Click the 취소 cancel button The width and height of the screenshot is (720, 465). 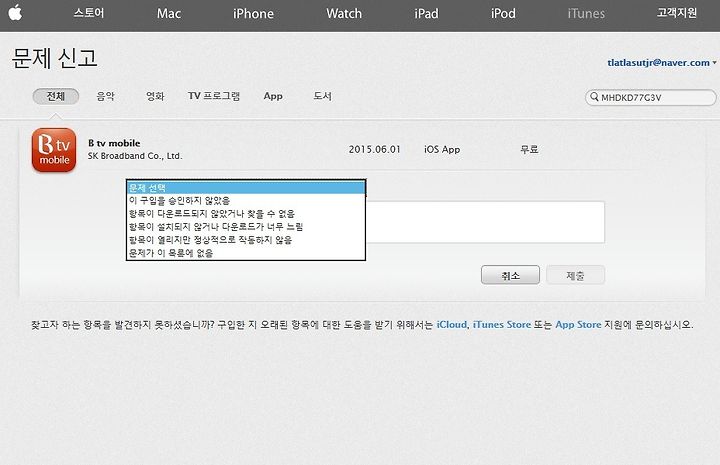coord(510,275)
